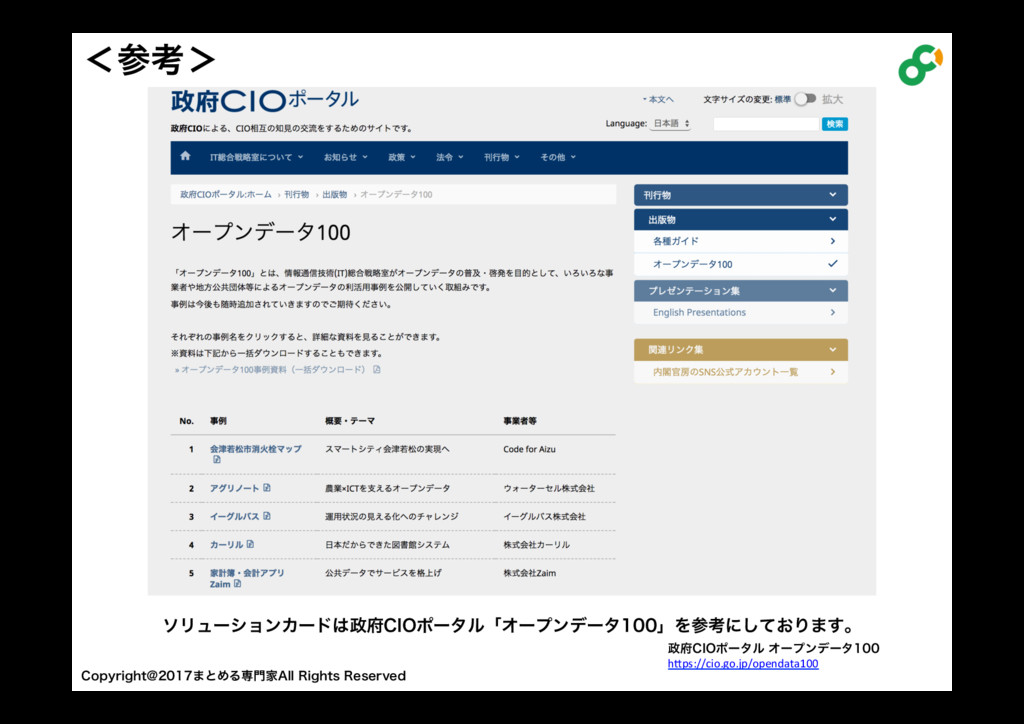Open PDF icon beside カーリル
The height and width of the screenshot is (724, 1024).
250,544
